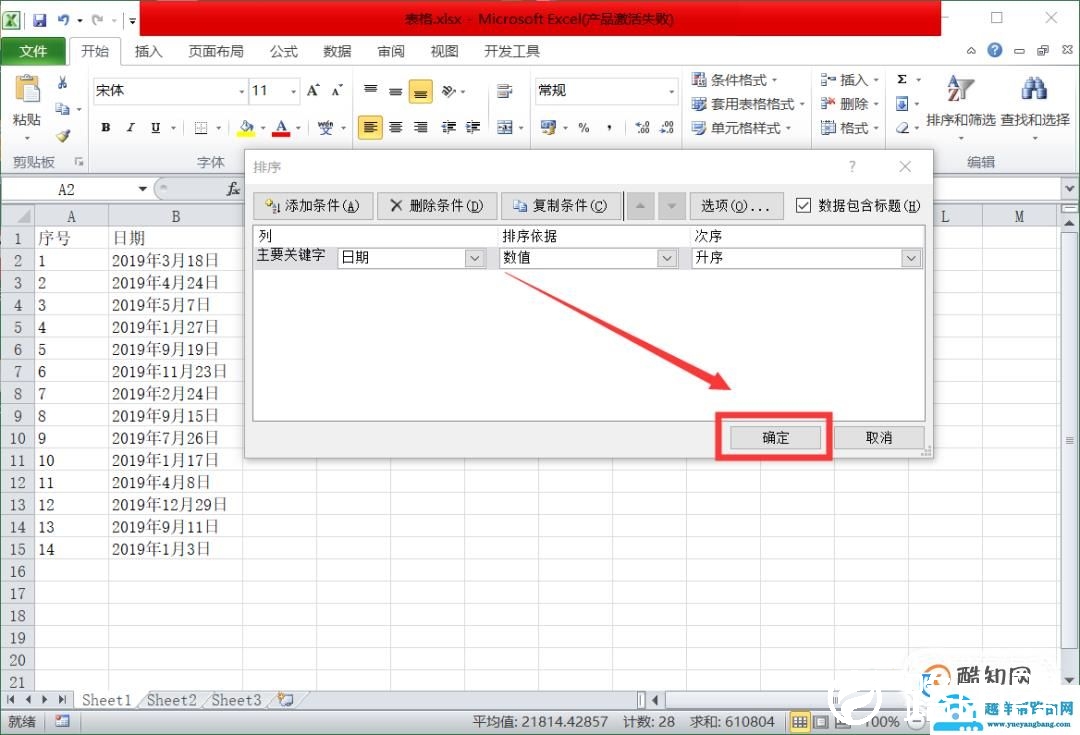Switch to Sheet2 worksheet tab
The width and height of the screenshot is (1080, 735).
[x=172, y=700]
